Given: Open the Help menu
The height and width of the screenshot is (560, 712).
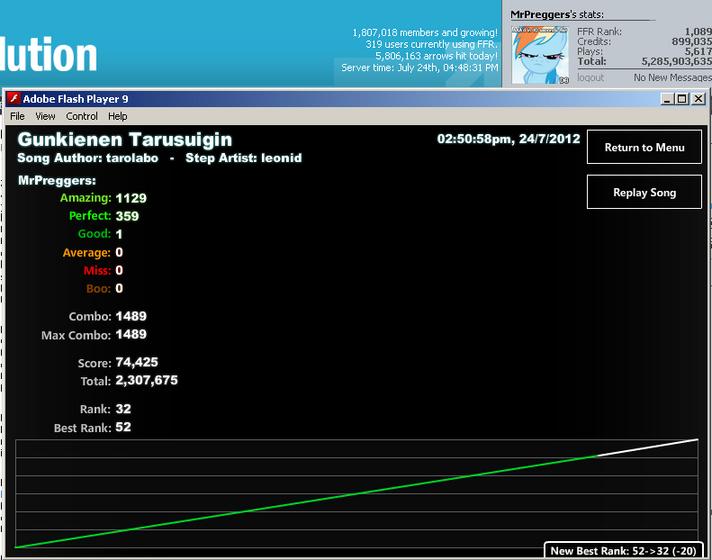Looking at the screenshot, I should click(x=118, y=116).
